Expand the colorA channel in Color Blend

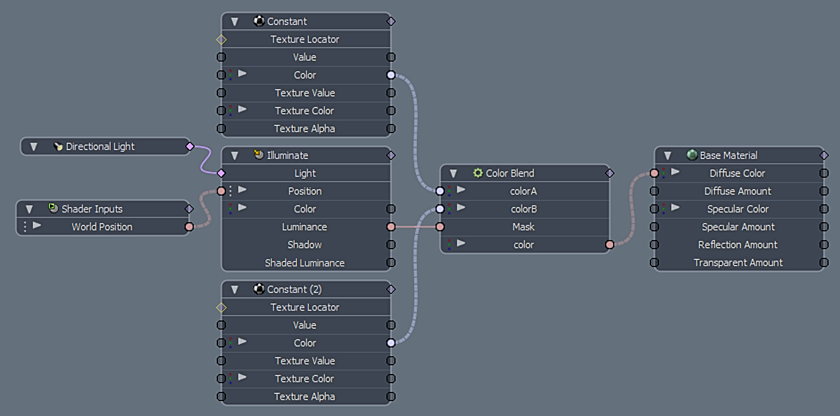(461, 191)
